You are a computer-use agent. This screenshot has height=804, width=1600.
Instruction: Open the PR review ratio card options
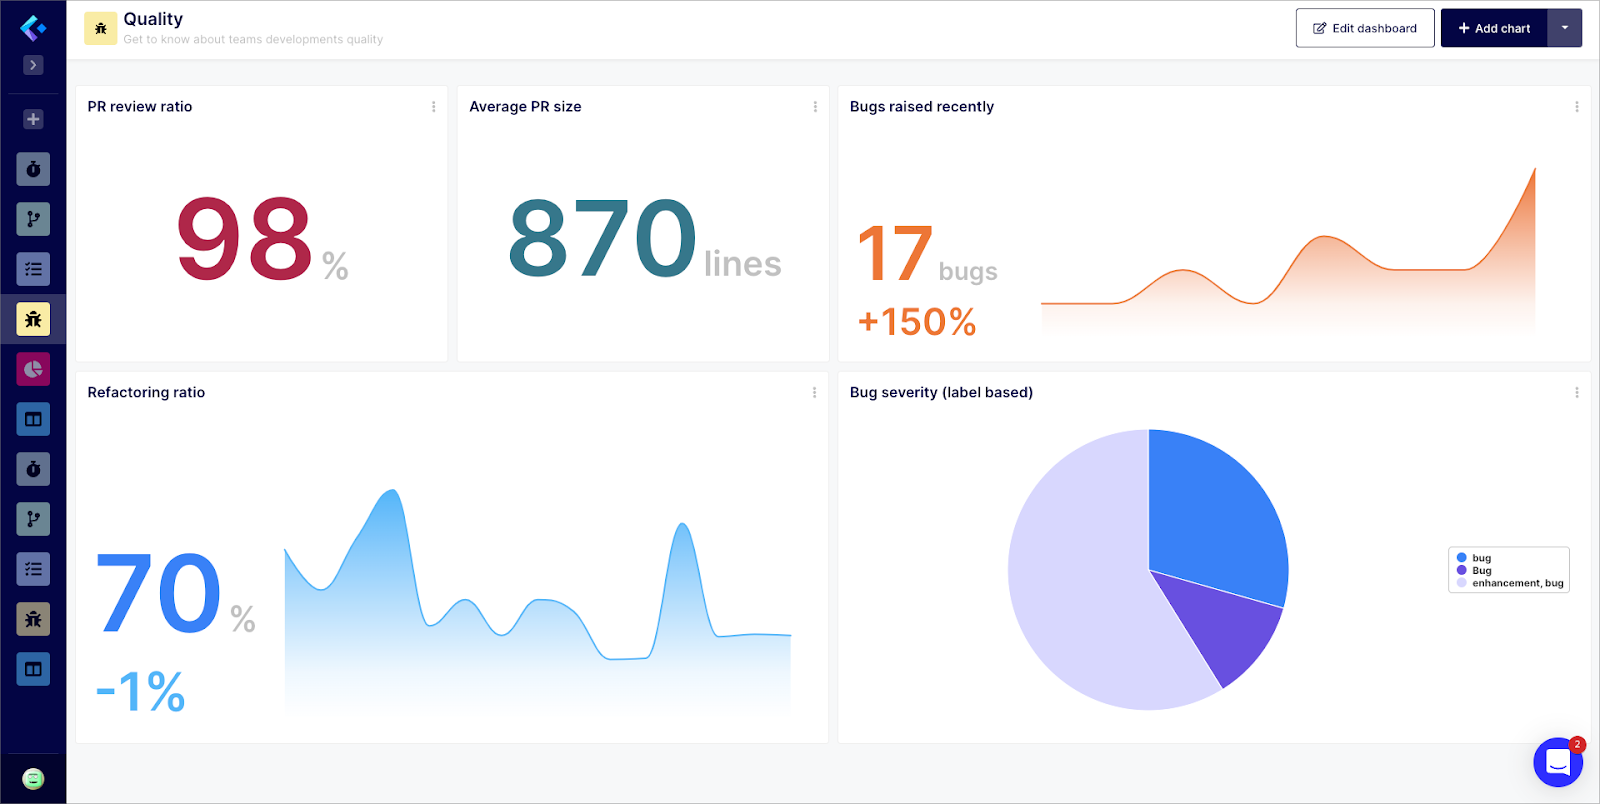(x=433, y=107)
